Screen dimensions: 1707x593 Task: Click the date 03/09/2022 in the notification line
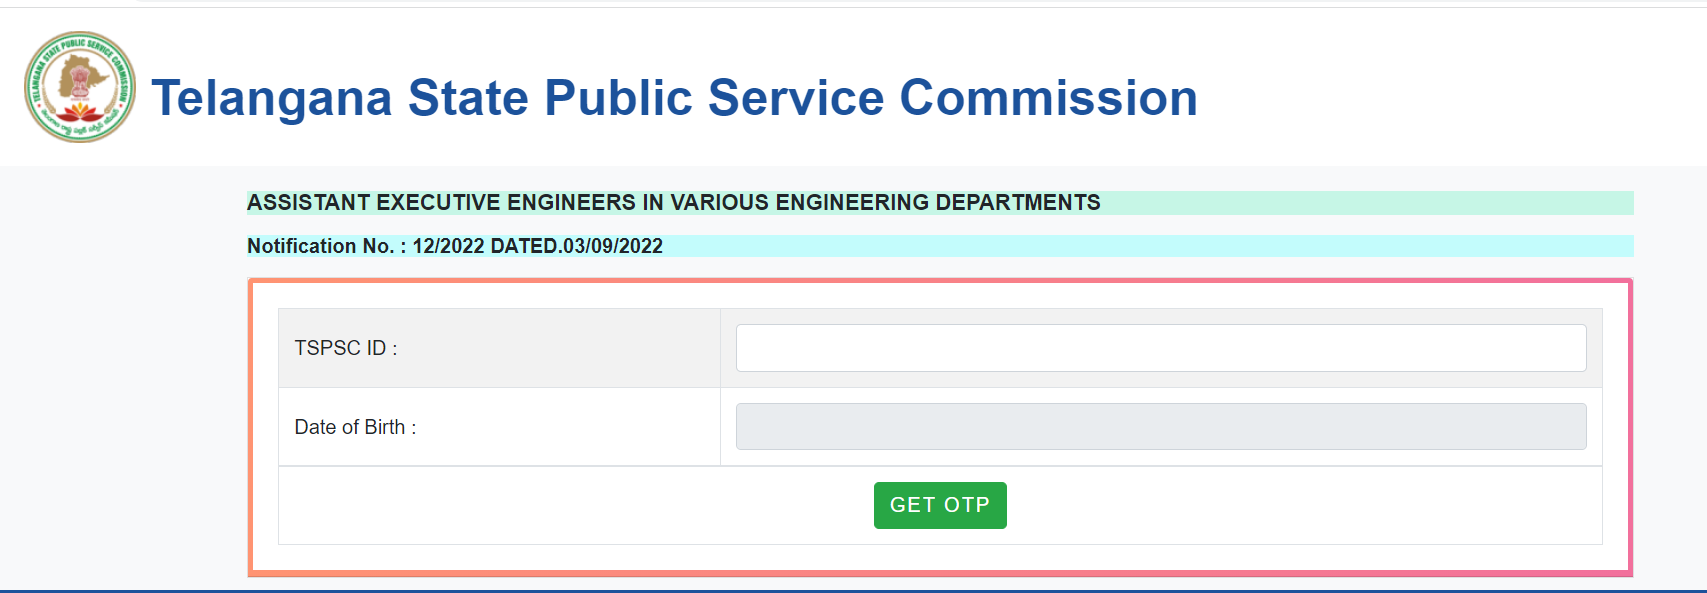(613, 246)
